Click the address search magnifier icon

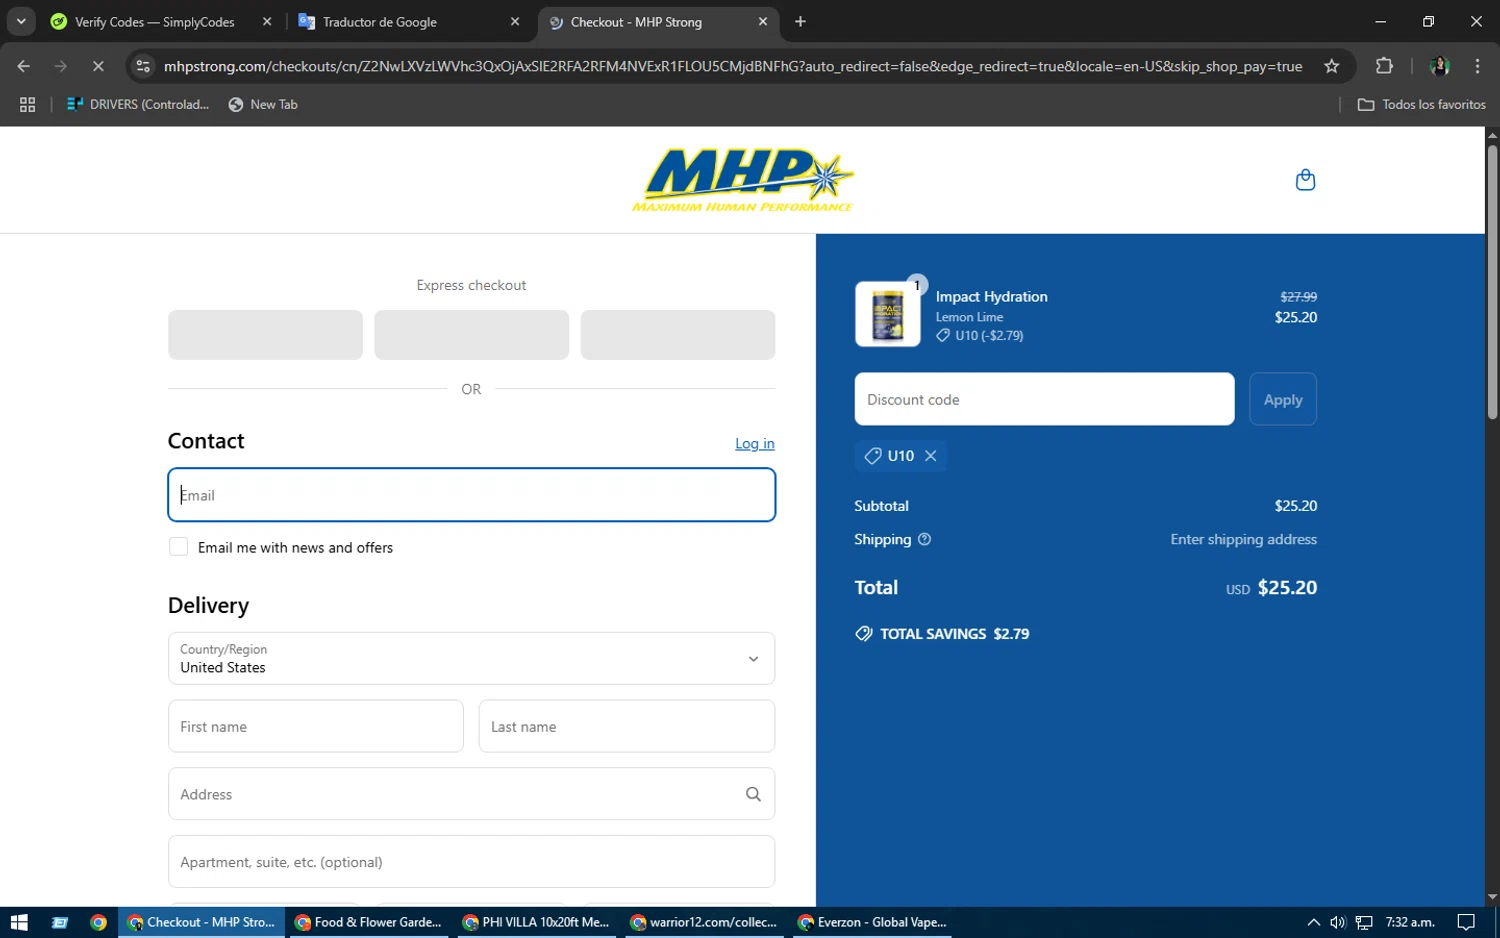(x=753, y=794)
